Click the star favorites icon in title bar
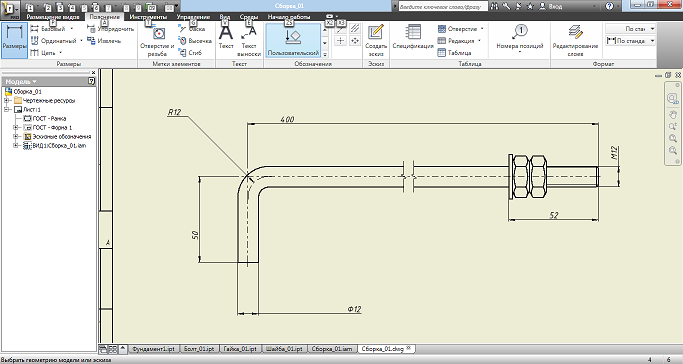This screenshot has width=683, height=364. (530, 6)
